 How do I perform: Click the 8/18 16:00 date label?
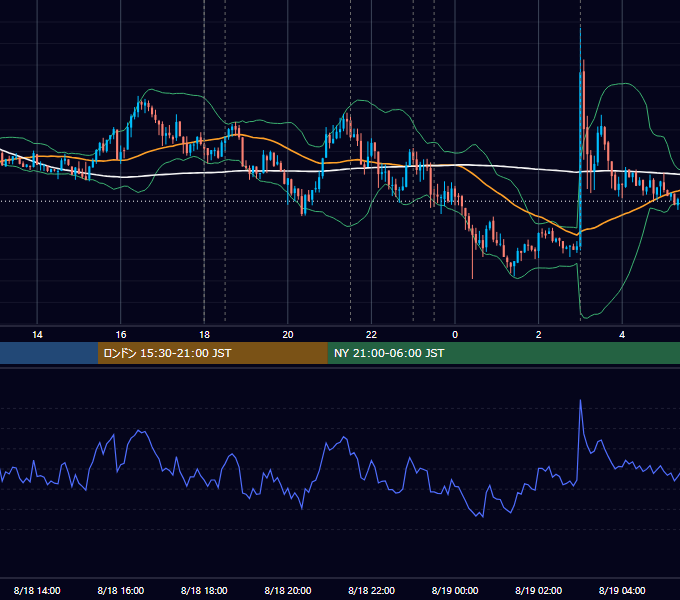tap(121, 590)
